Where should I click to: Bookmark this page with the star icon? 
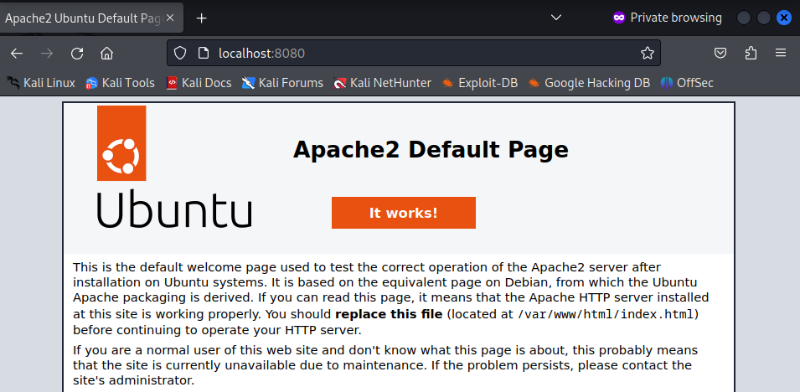[647, 53]
